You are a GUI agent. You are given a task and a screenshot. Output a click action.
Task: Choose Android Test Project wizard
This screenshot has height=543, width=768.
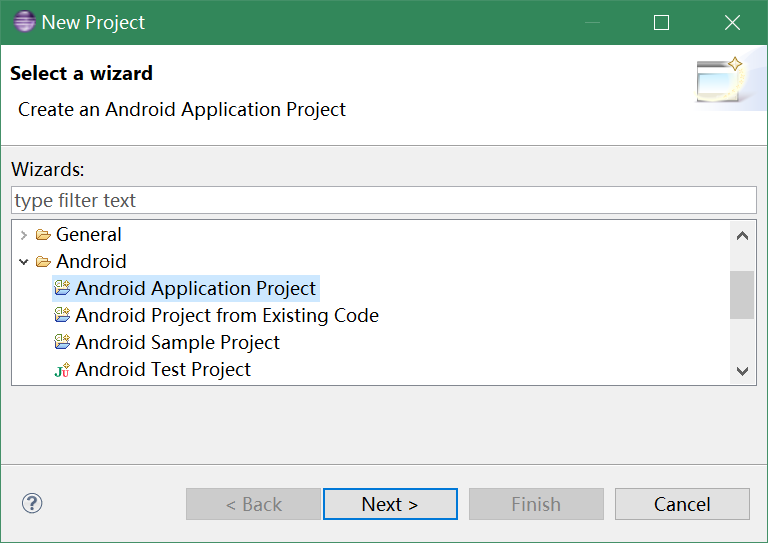163,370
